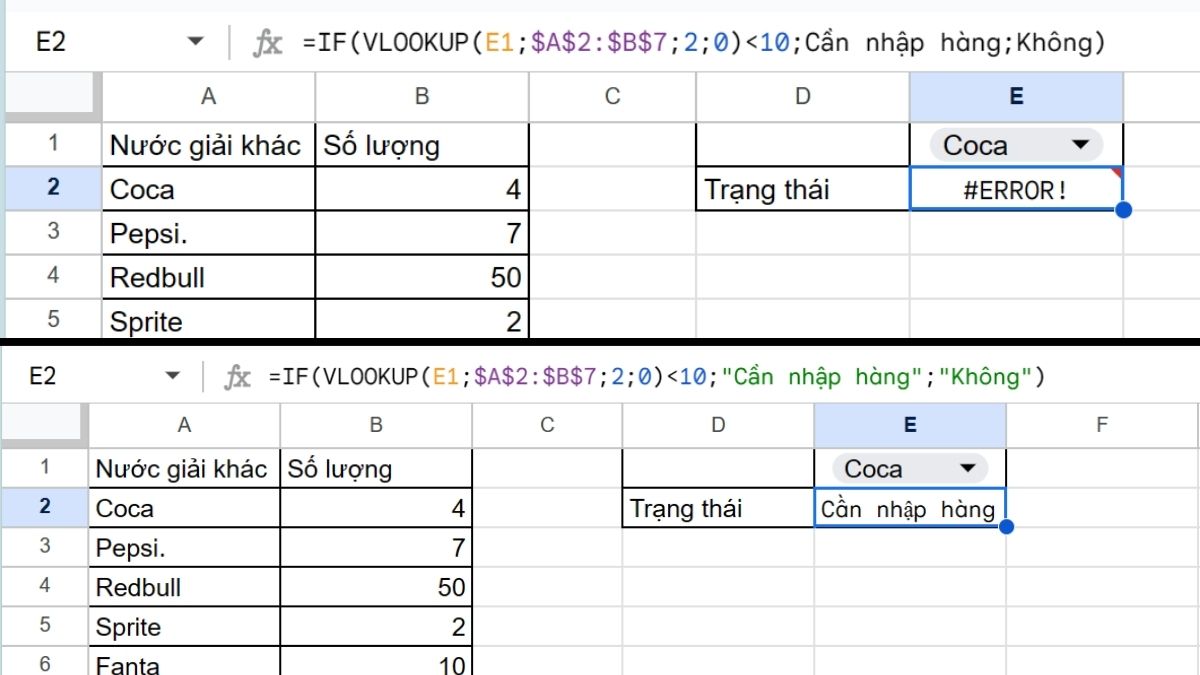The image size is (1200, 675).
Task: Click the blue fill handle in top sheet
Action: click(1123, 210)
